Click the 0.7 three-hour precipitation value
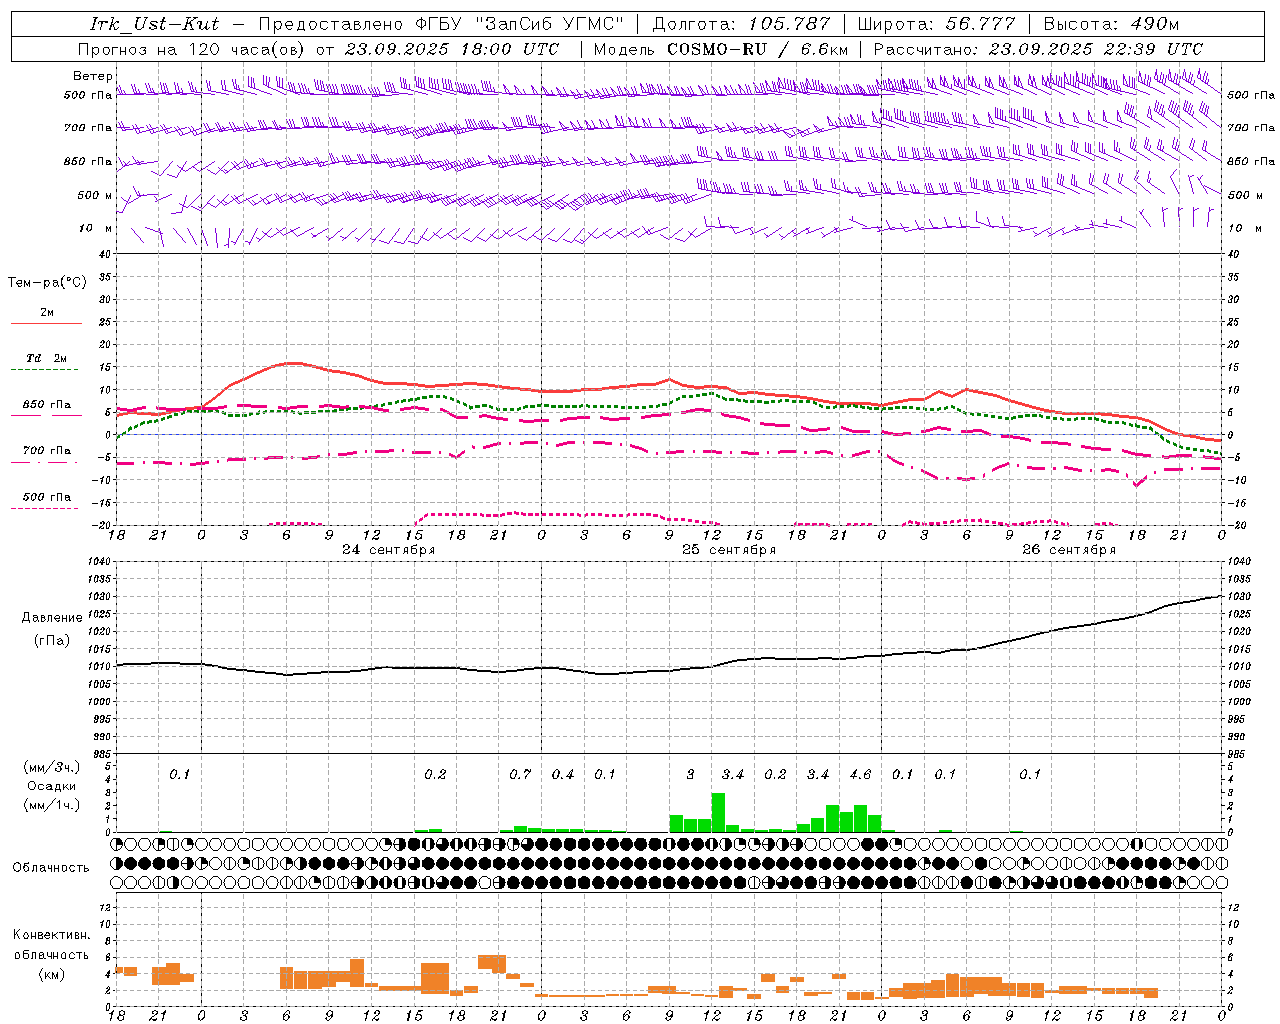Image resolution: width=1280 pixels, height=1024 pixels. tap(520, 774)
